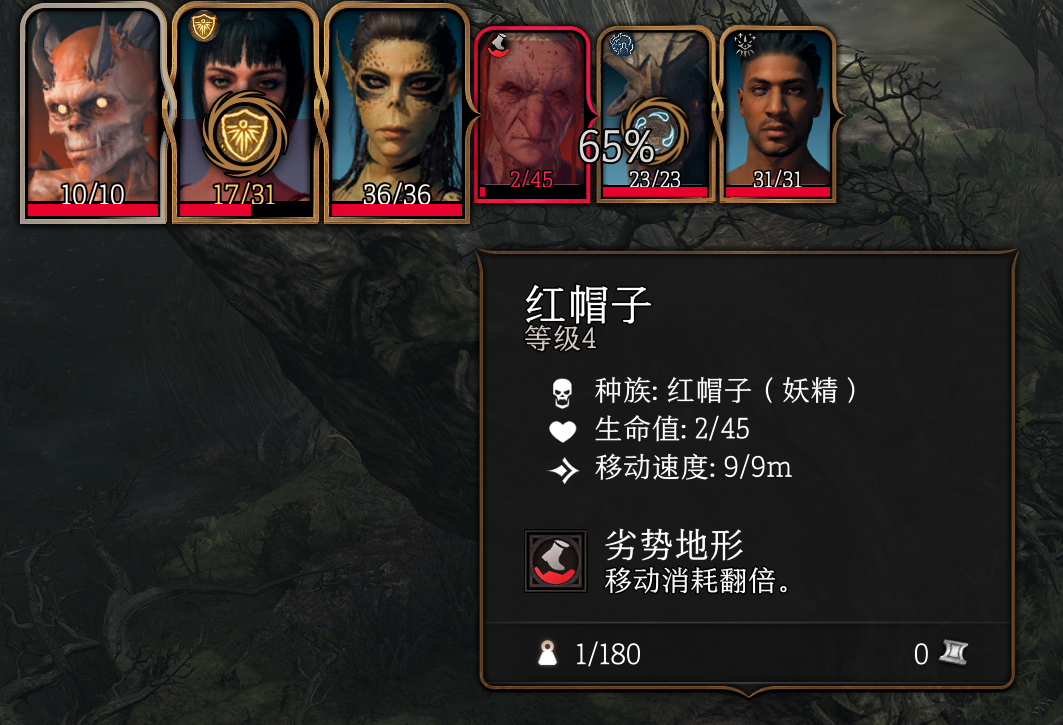Click the difficult terrain boot icon in the tooltip
Viewport: 1063px width, 725px height.
point(556,561)
